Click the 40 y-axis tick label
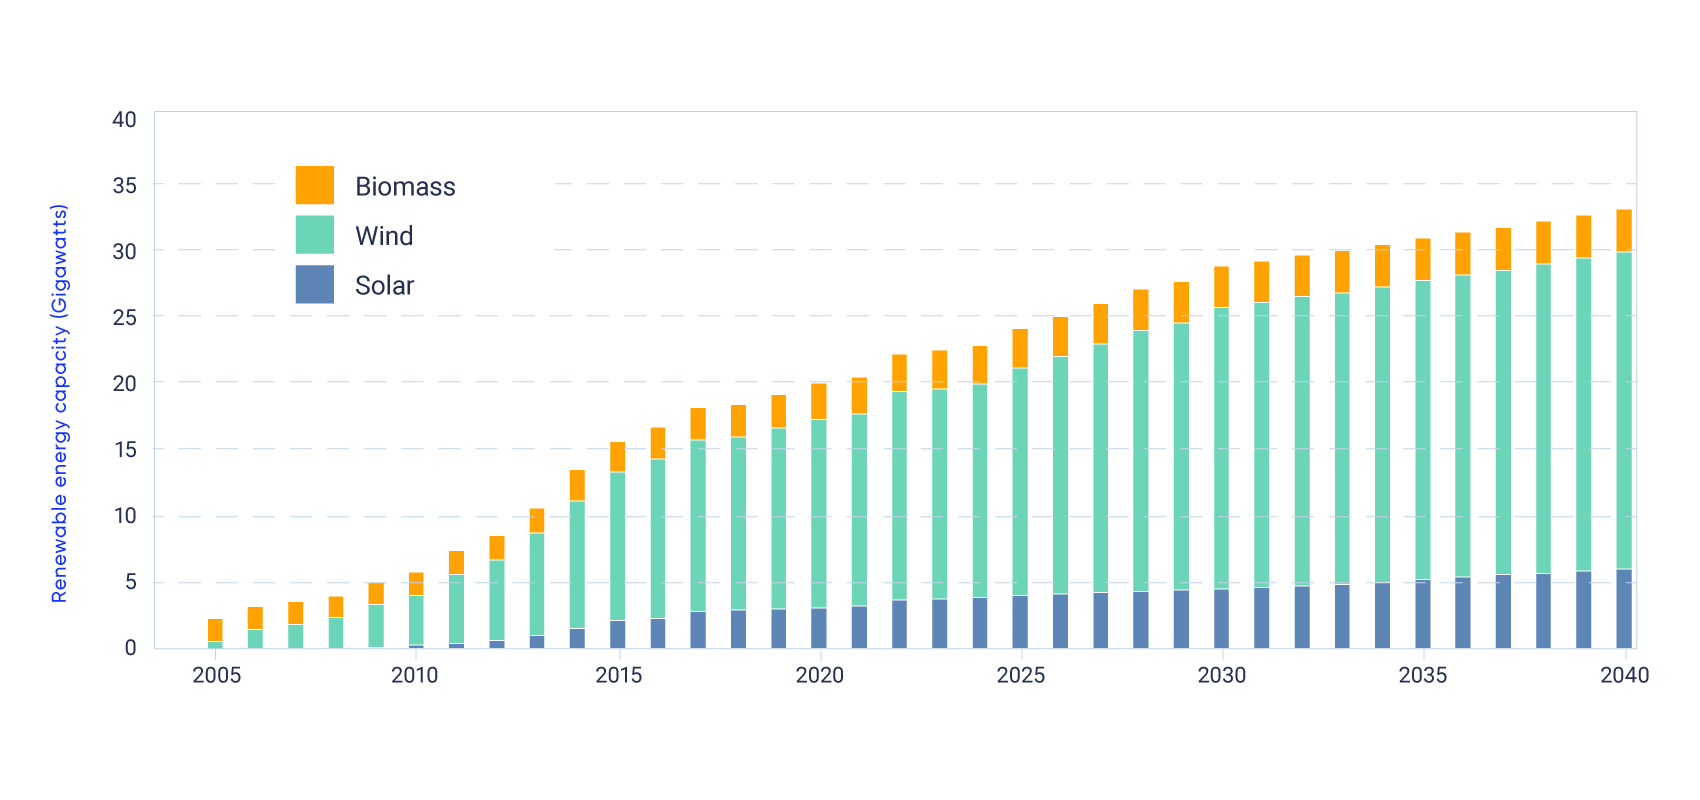 coord(125,120)
